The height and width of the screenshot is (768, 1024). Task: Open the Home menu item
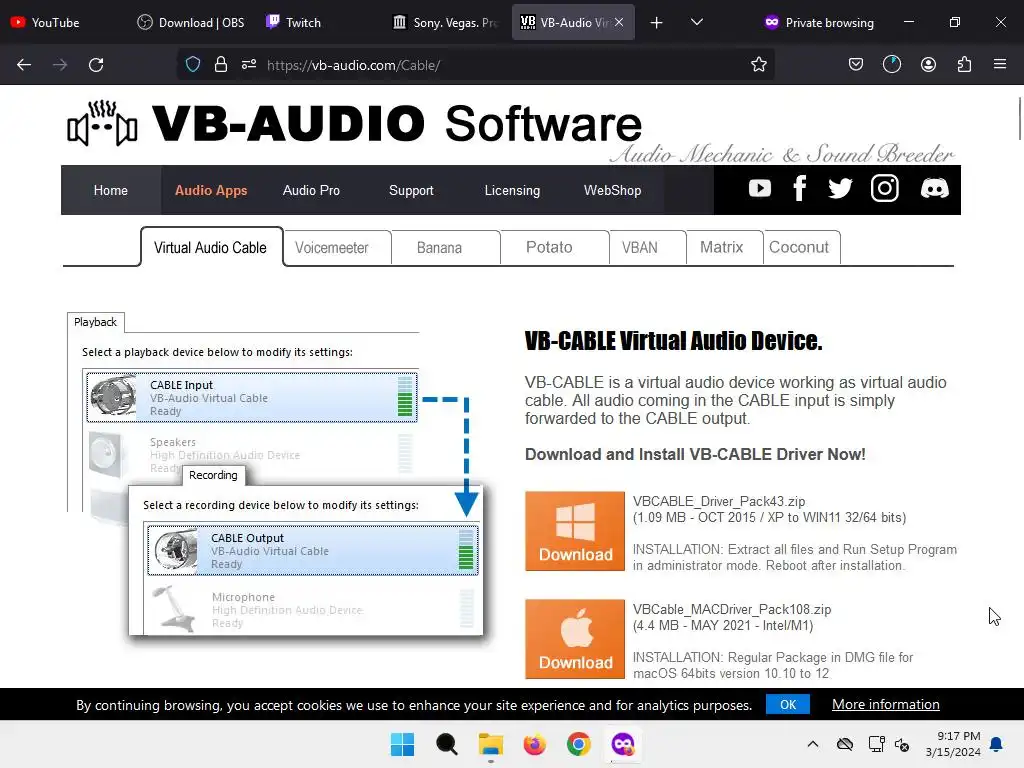[x=110, y=190]
